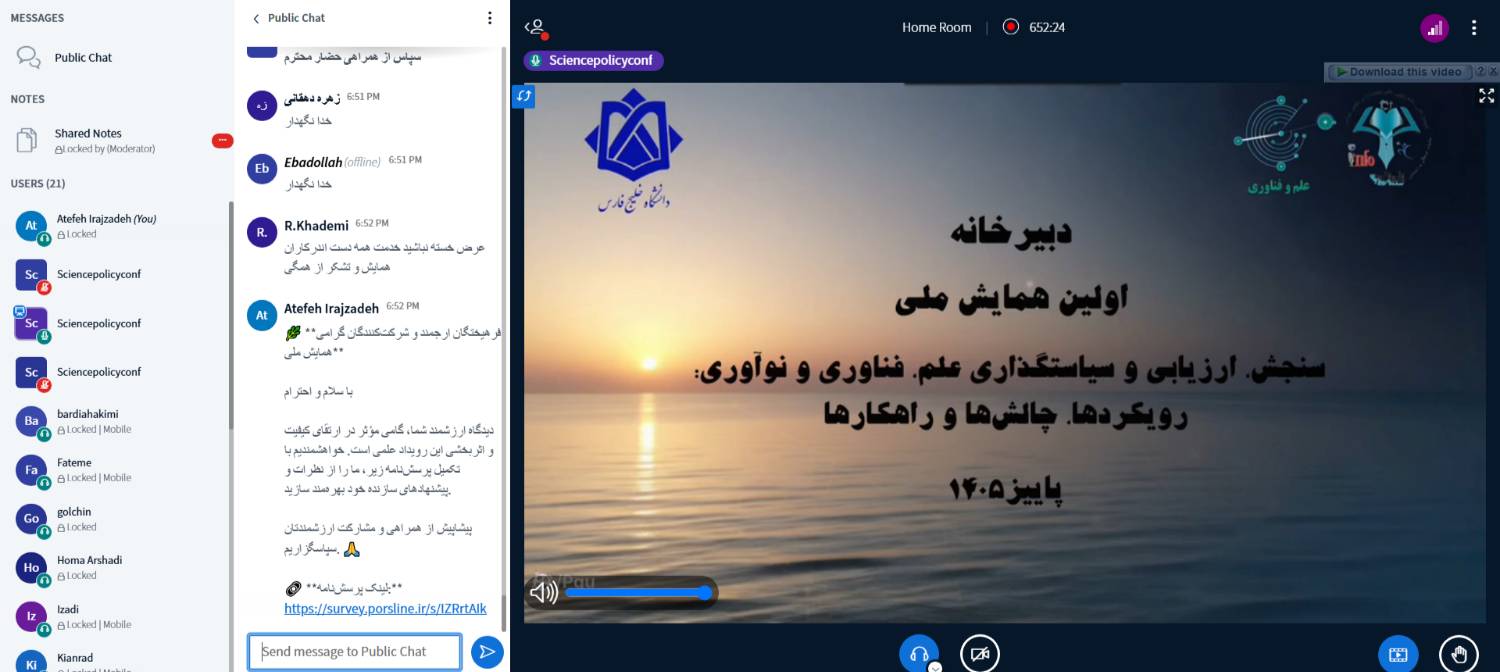This screenshot has height=672, width=1500.
Task: Open connection status signal icon
Action: point(1435,28)
